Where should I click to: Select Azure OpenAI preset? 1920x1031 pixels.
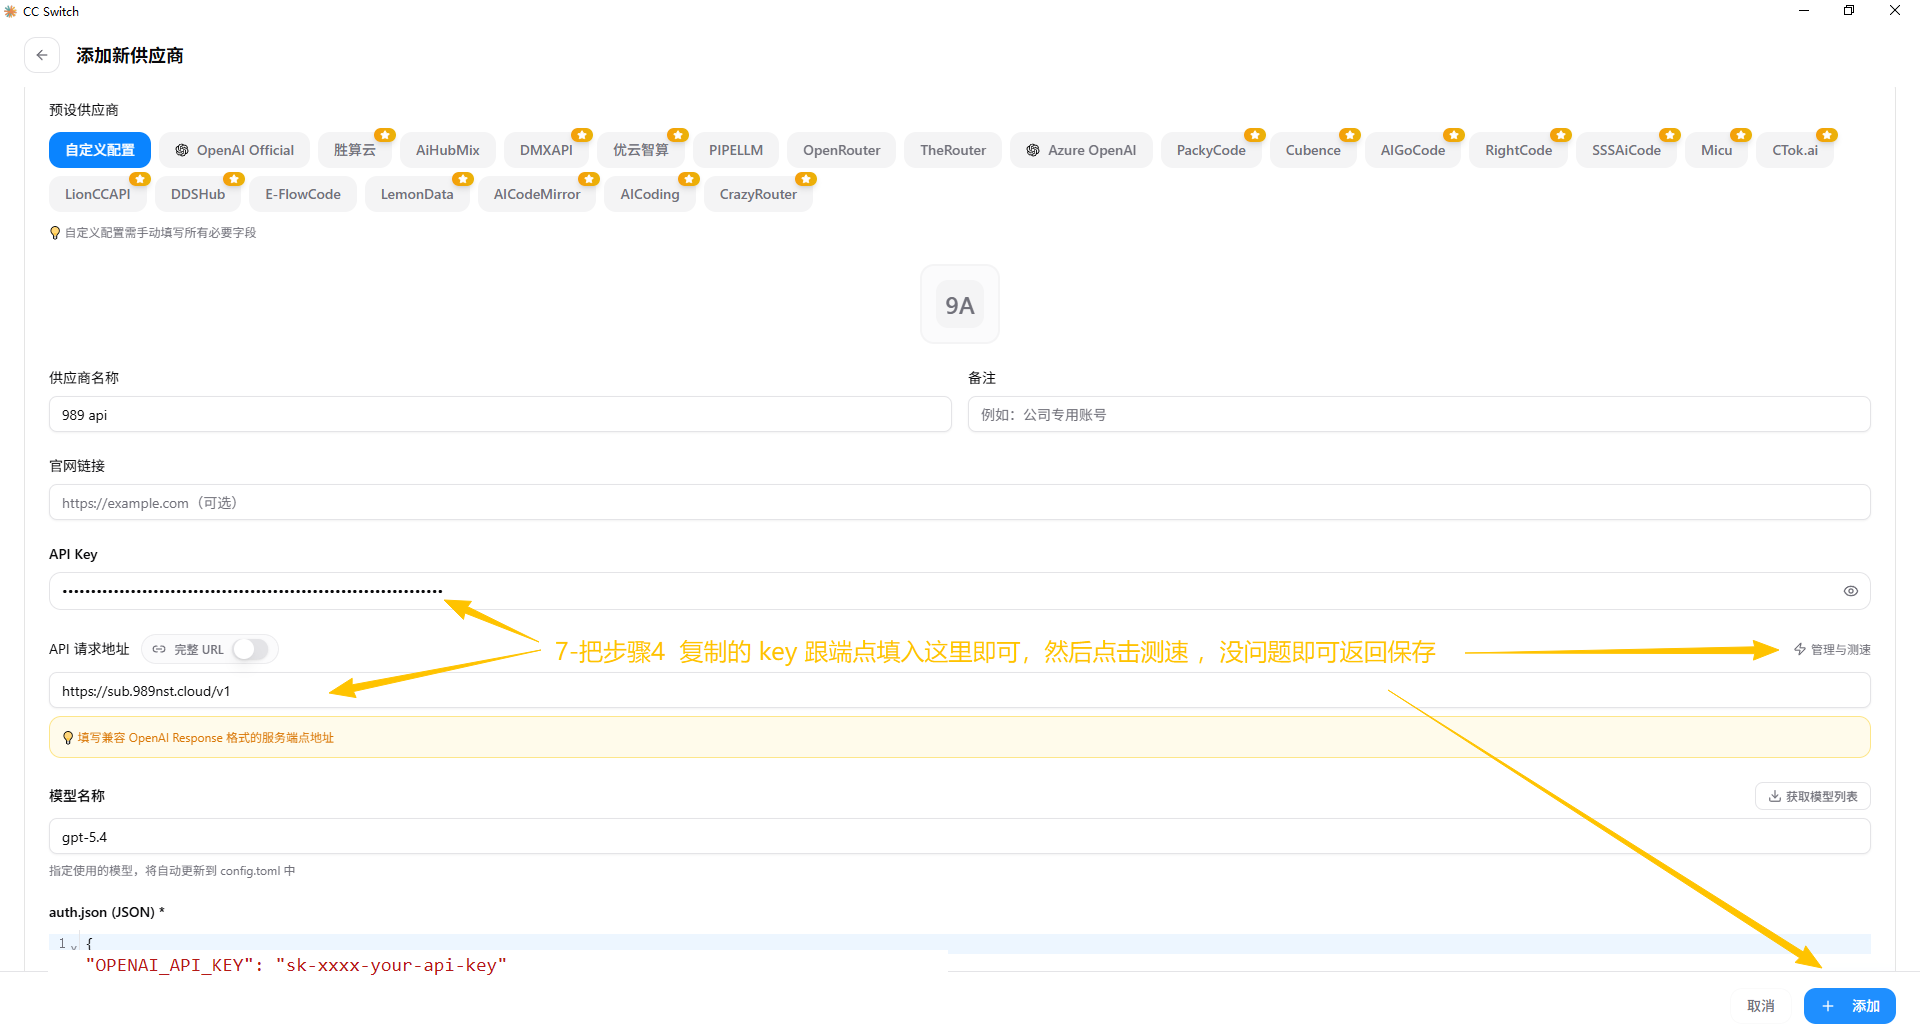click(x=1081, y=150)
